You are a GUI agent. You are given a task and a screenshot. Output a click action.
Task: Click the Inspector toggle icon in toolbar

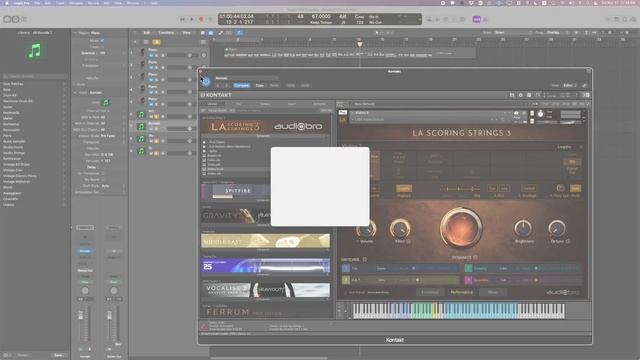[16, 19]
